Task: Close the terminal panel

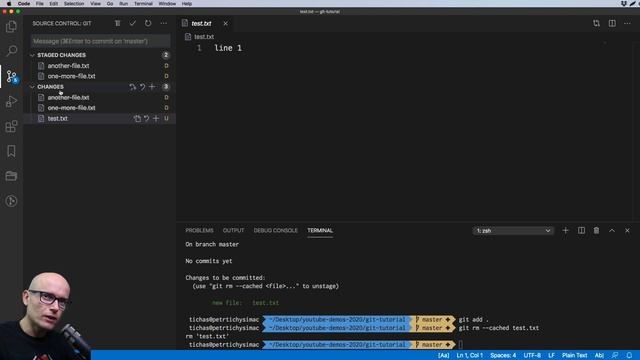Action: 627,231
